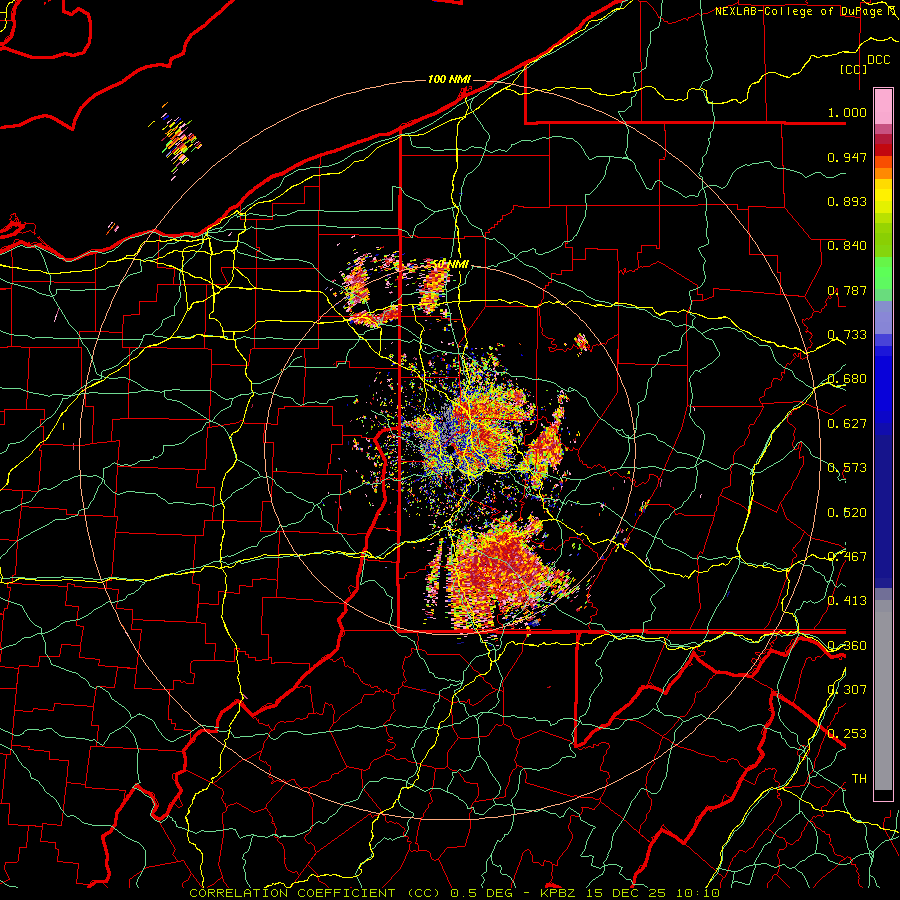Select the 0.787 scale value
Viewport: 900px width, 900px height.
[x=847, y=290]
